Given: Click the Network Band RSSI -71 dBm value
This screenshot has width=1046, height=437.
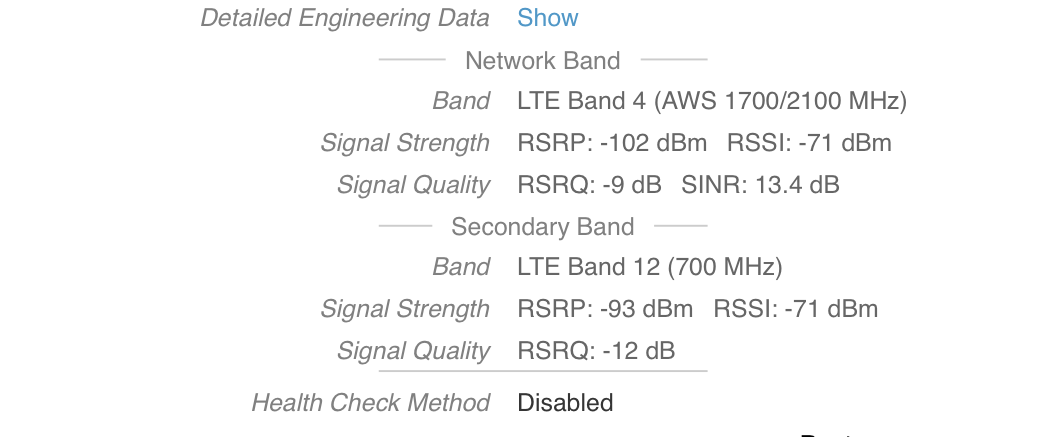Looking at the screenshot, I should pos(809,143).
